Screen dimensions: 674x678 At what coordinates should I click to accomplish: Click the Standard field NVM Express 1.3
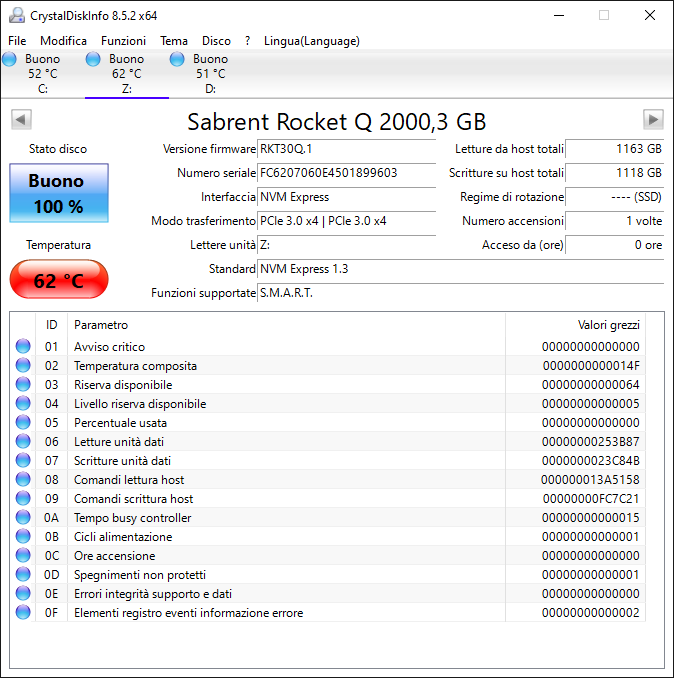pos(460,269)
